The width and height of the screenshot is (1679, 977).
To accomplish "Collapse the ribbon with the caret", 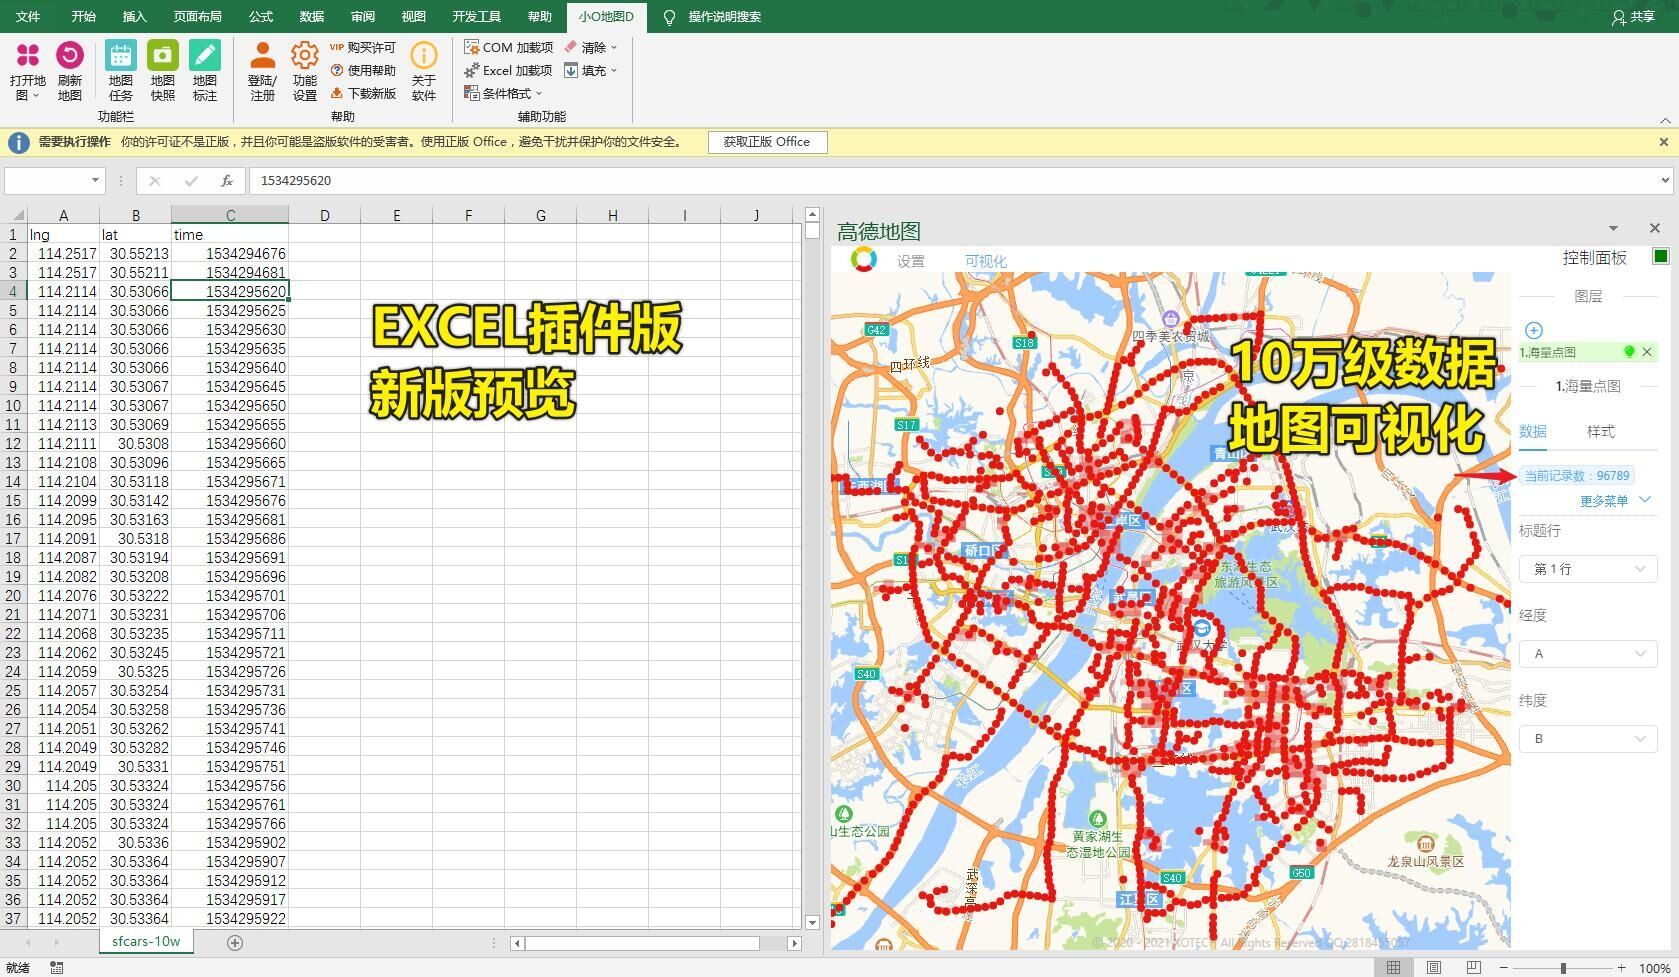I will click(x=1665, y=120).
